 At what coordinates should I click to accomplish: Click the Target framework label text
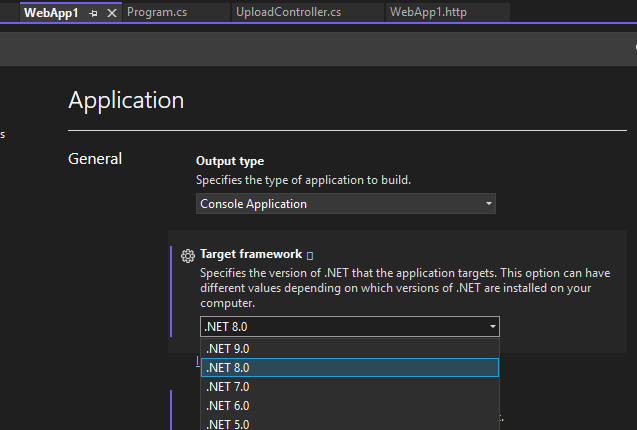tap(251, 255)
